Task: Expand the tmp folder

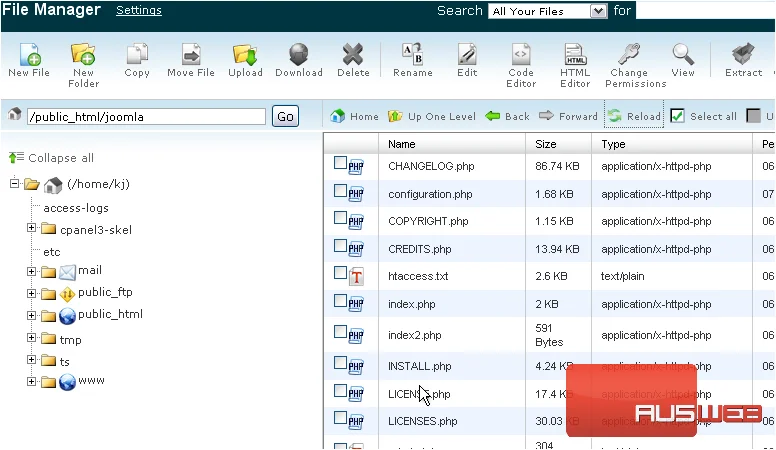Action: coord(31,338)
